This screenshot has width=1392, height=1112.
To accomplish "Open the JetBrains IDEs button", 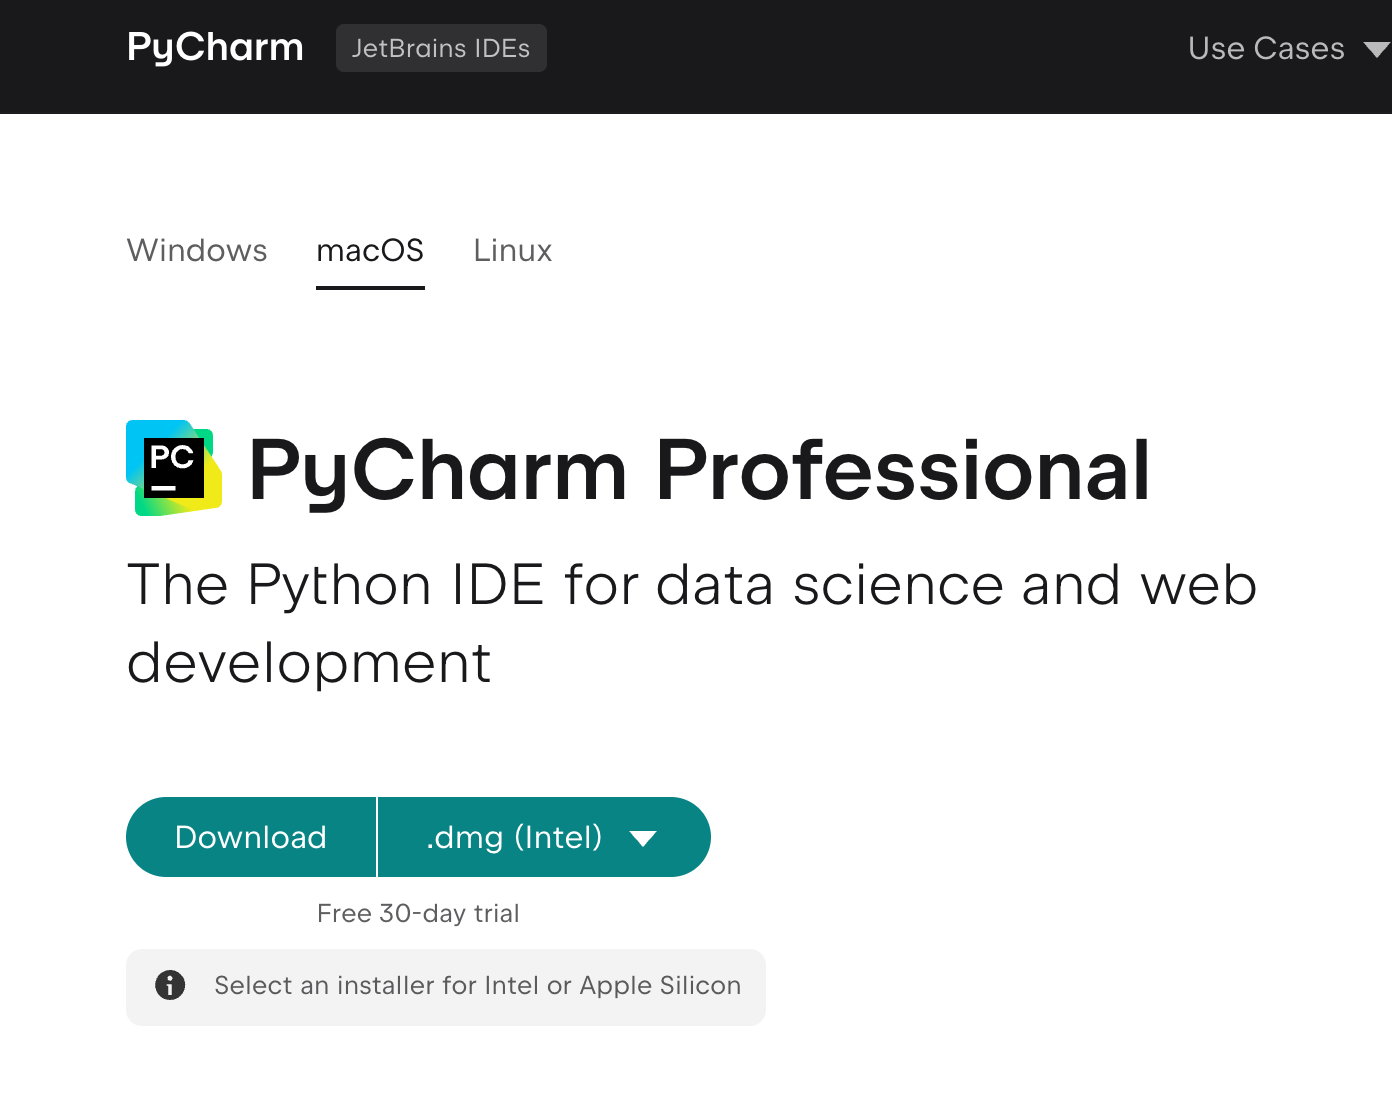I will pyautogui.click(x=441, y=48).
